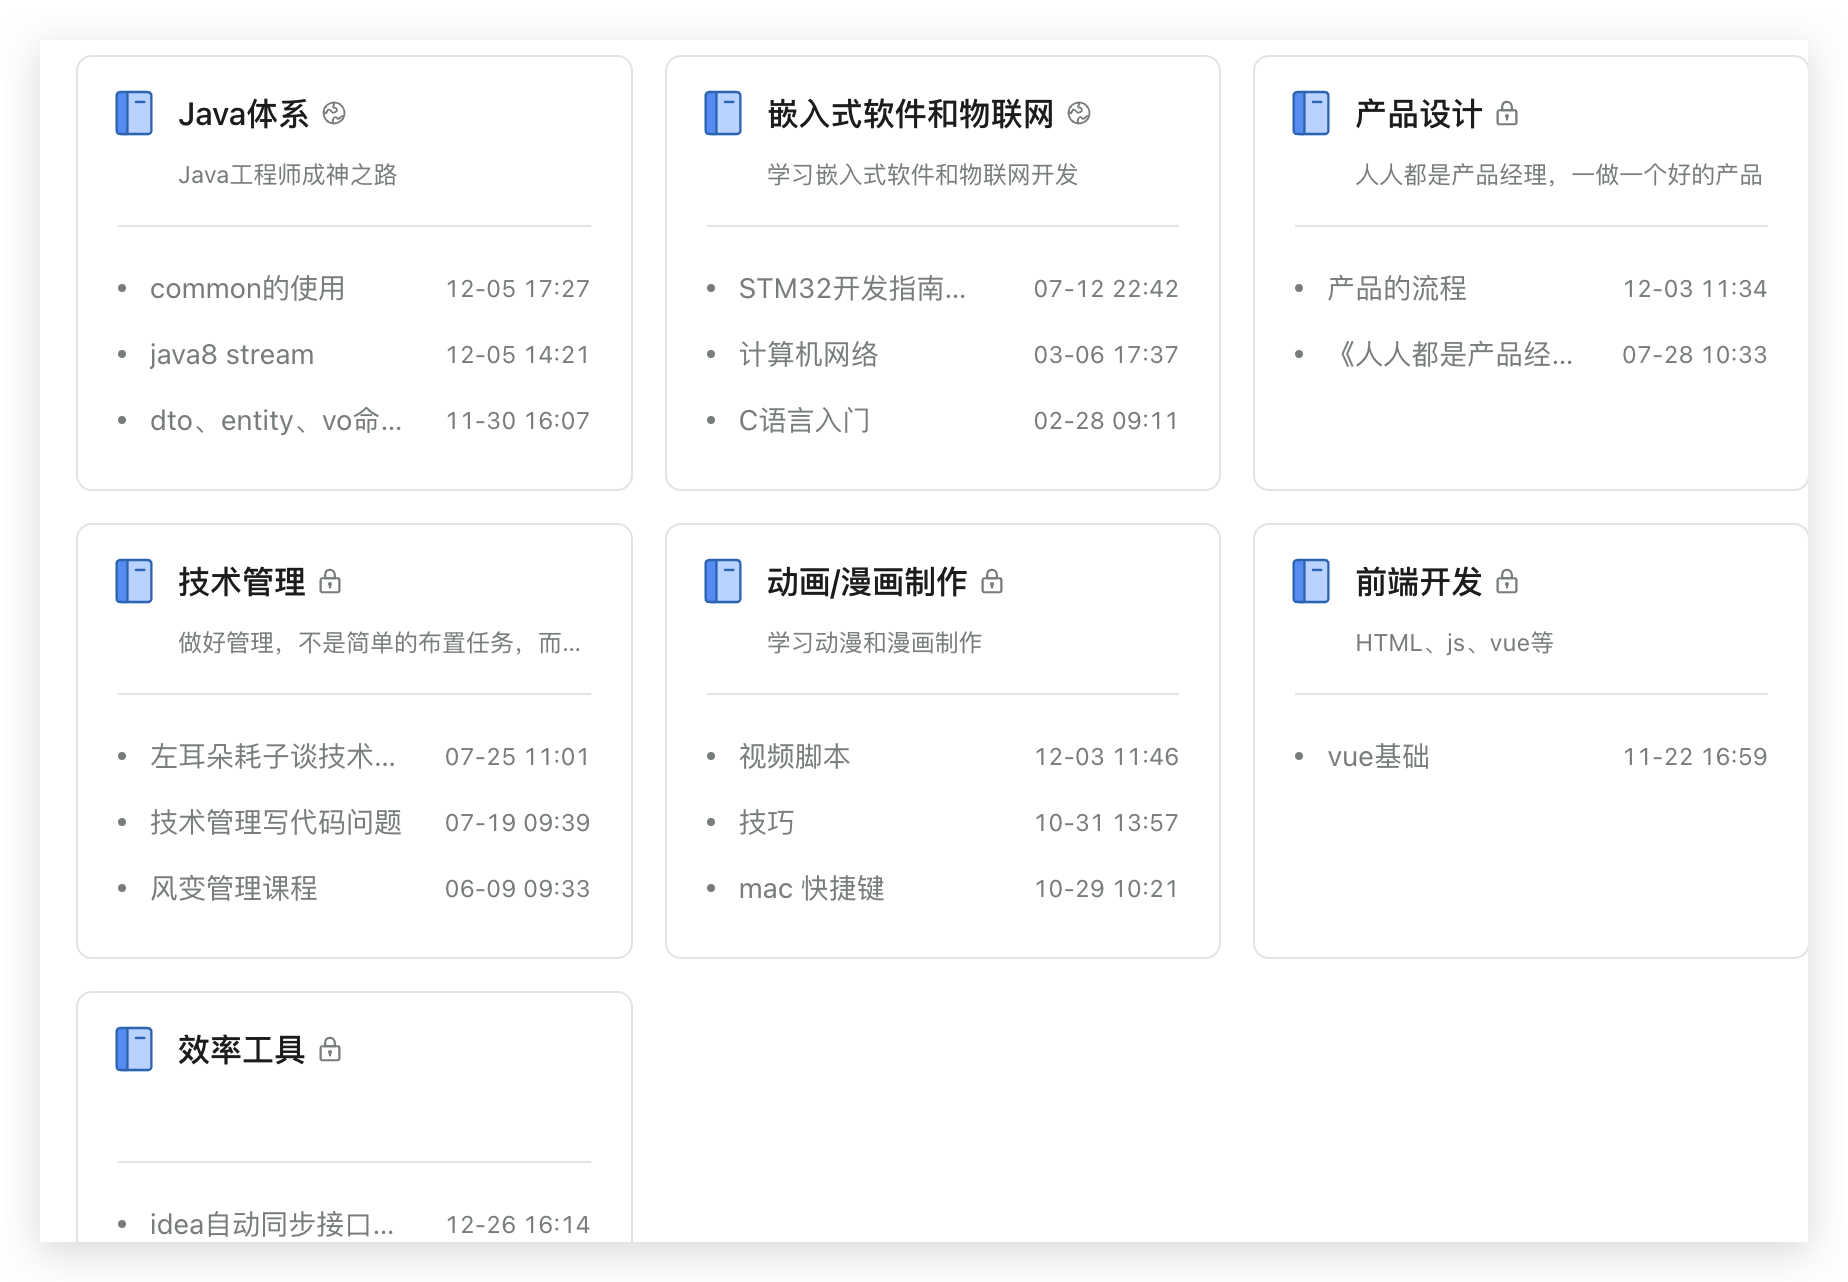The image size is (1848, 1282).
Task: Open the Java体系 knowledge base title
Action: (x=244, y=114)
